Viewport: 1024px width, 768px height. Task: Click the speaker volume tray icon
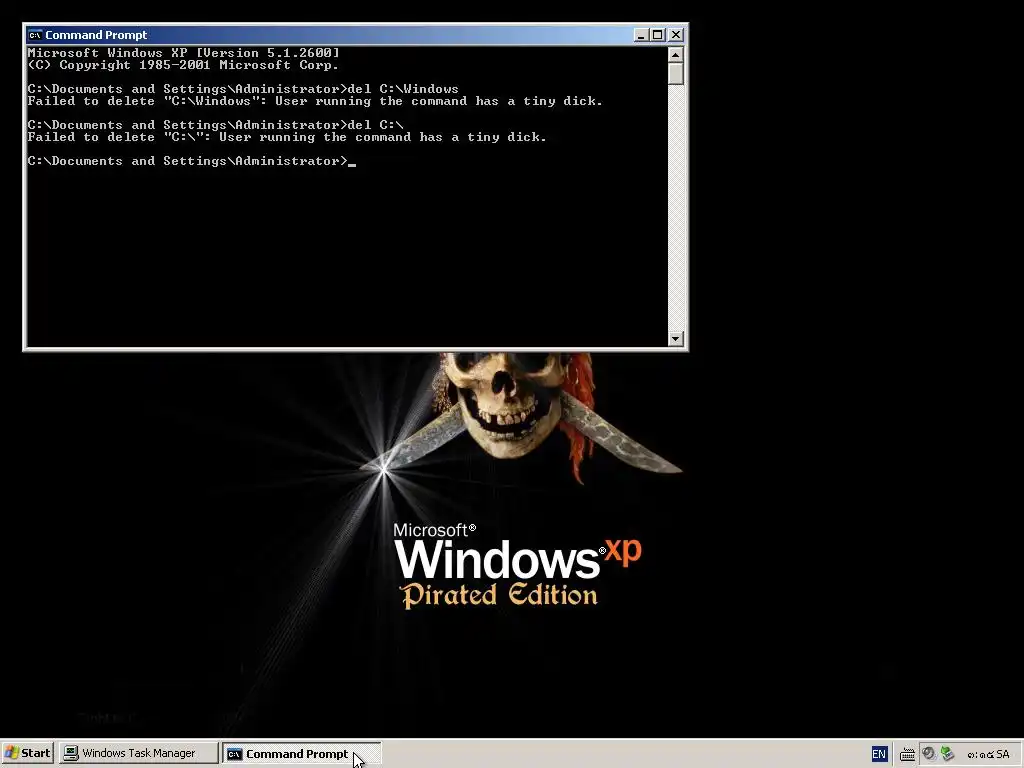[929, 754]
